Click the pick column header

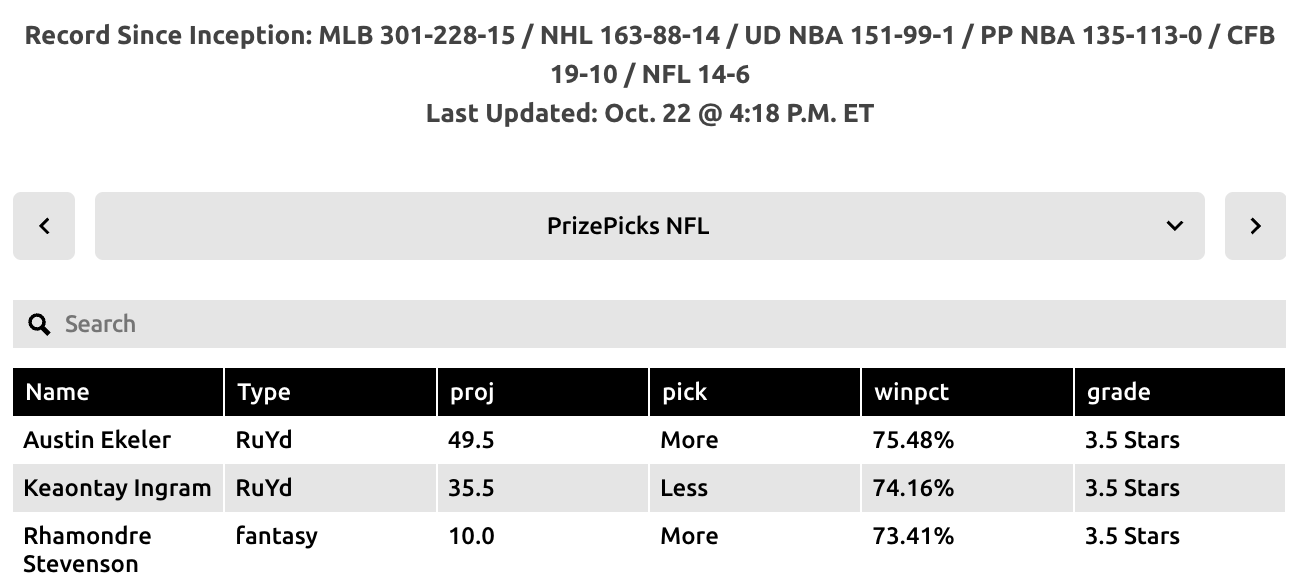click(x=683, y=391)
